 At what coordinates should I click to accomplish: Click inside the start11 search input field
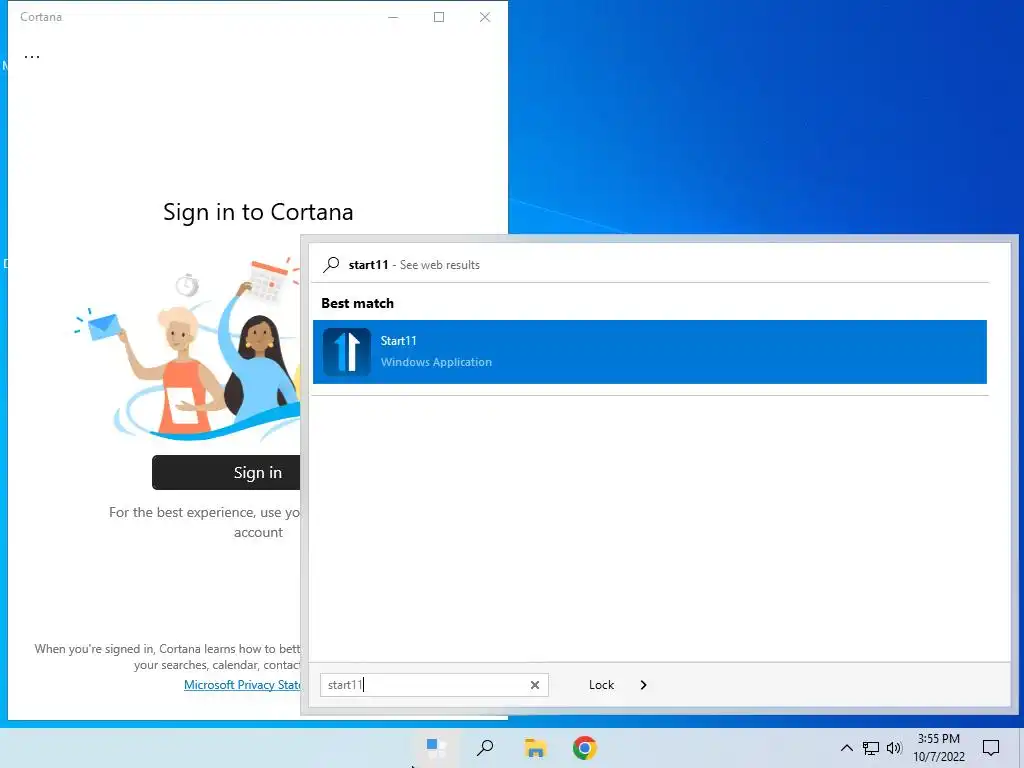point(434,685)
